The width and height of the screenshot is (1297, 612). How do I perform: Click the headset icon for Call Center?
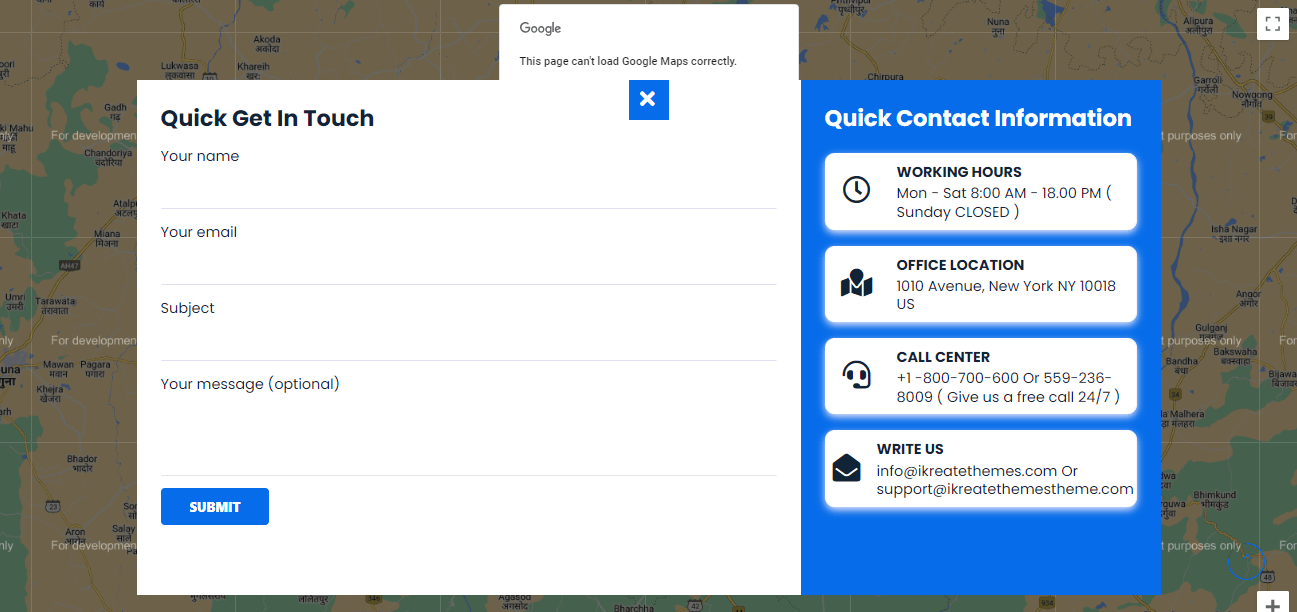coord(856,376)
